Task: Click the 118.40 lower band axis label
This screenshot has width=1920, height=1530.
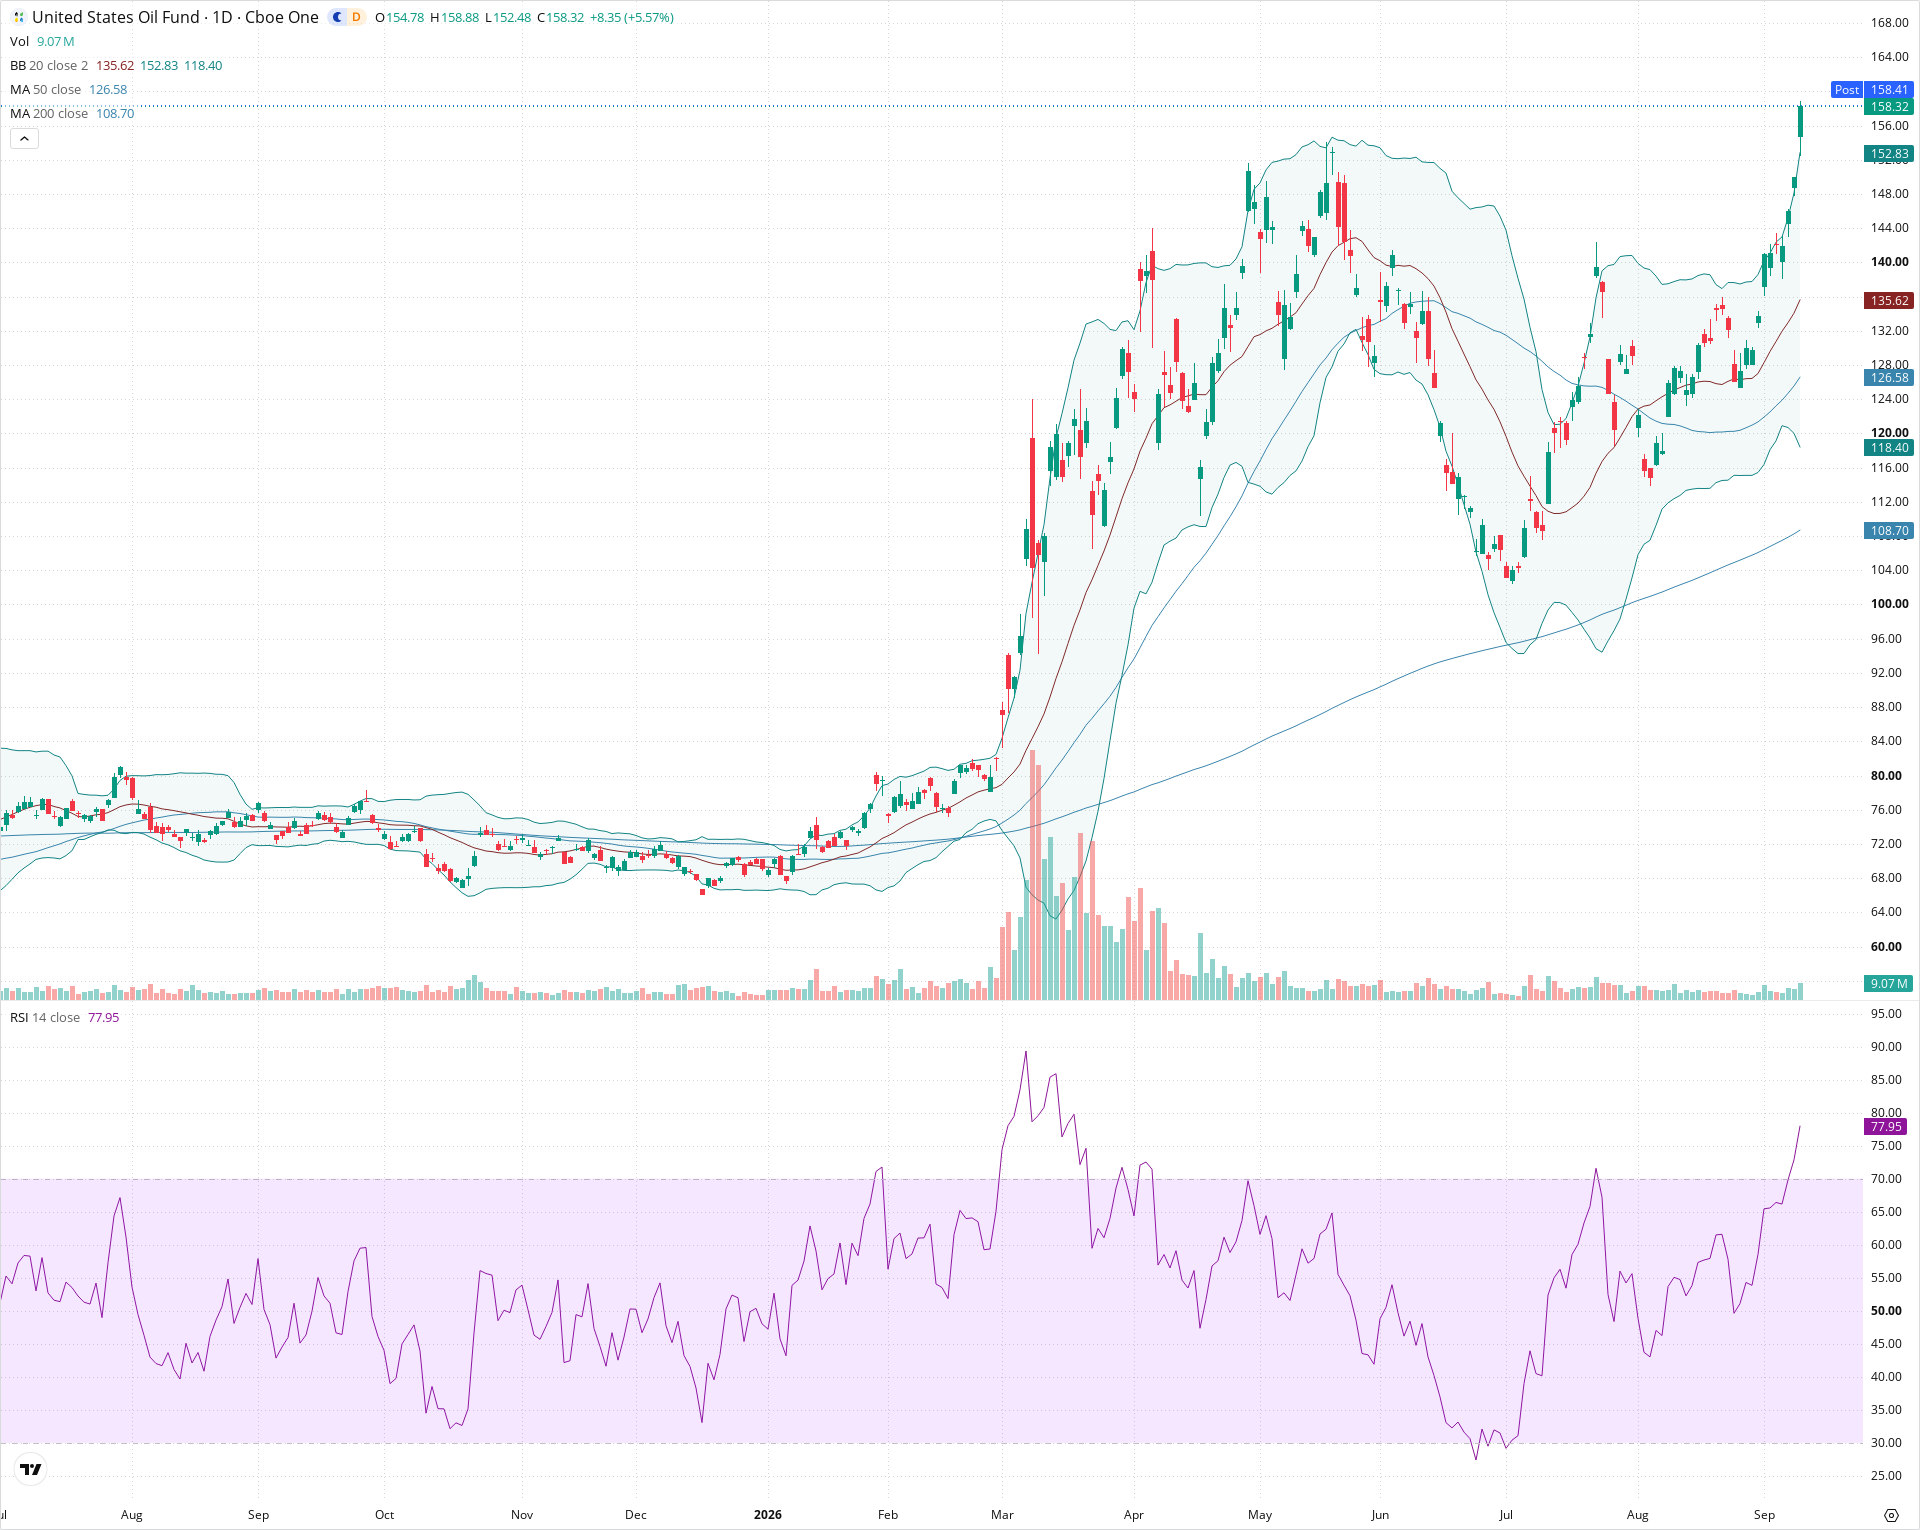Action: 1889,447
